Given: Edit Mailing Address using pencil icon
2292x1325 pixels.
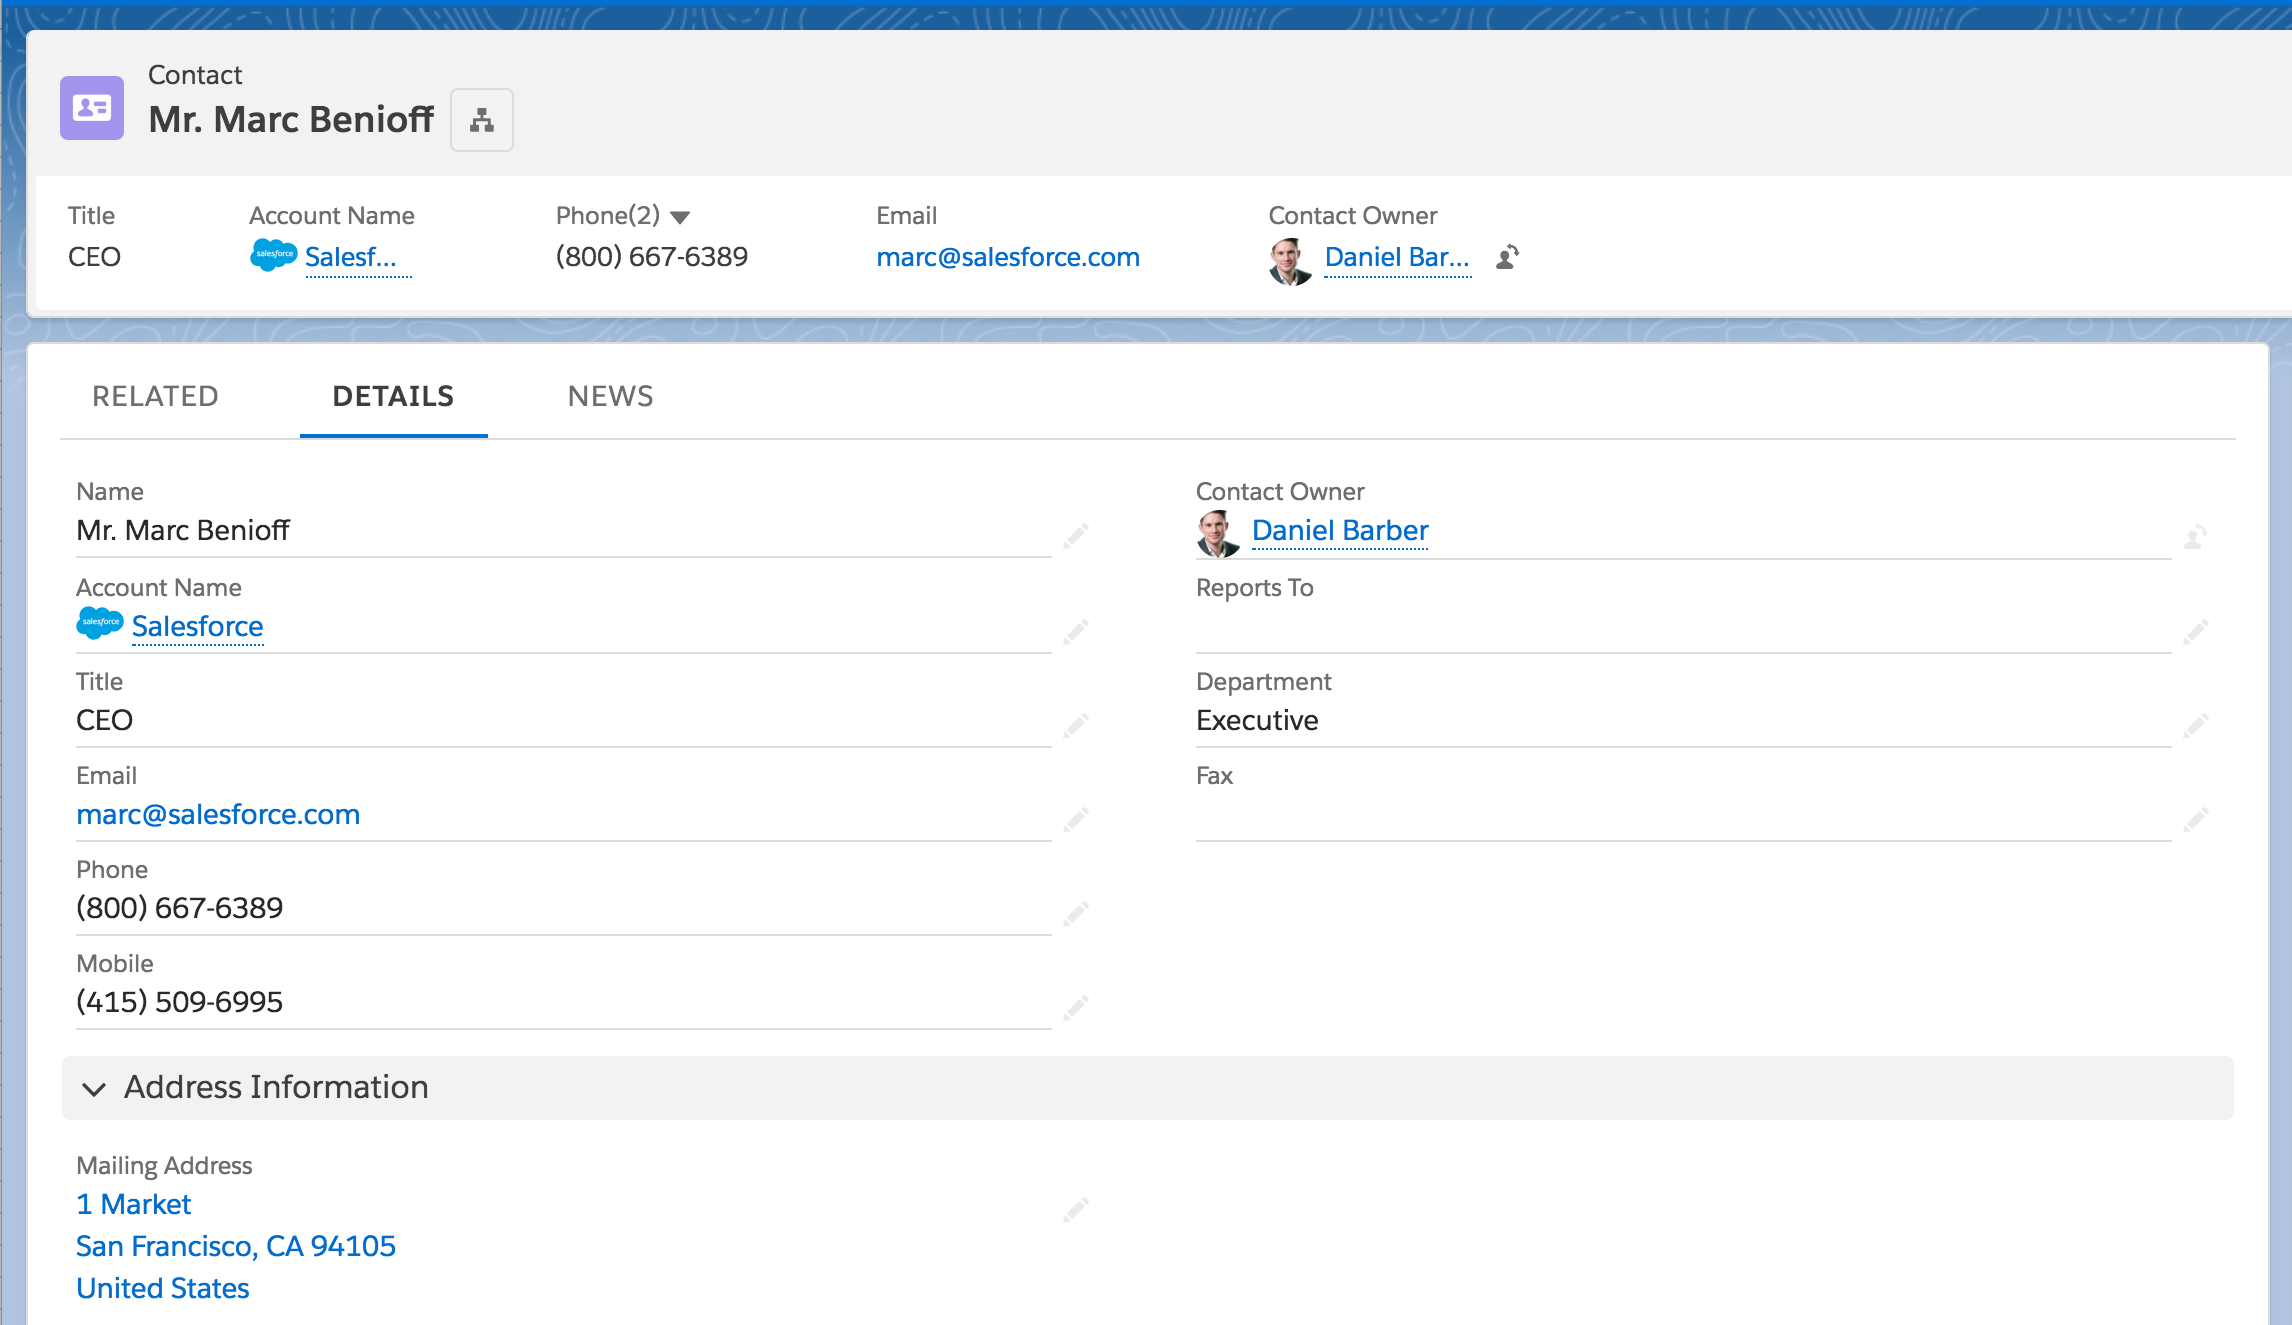Looking at the screenshot, I should tap(1076, 1210).
